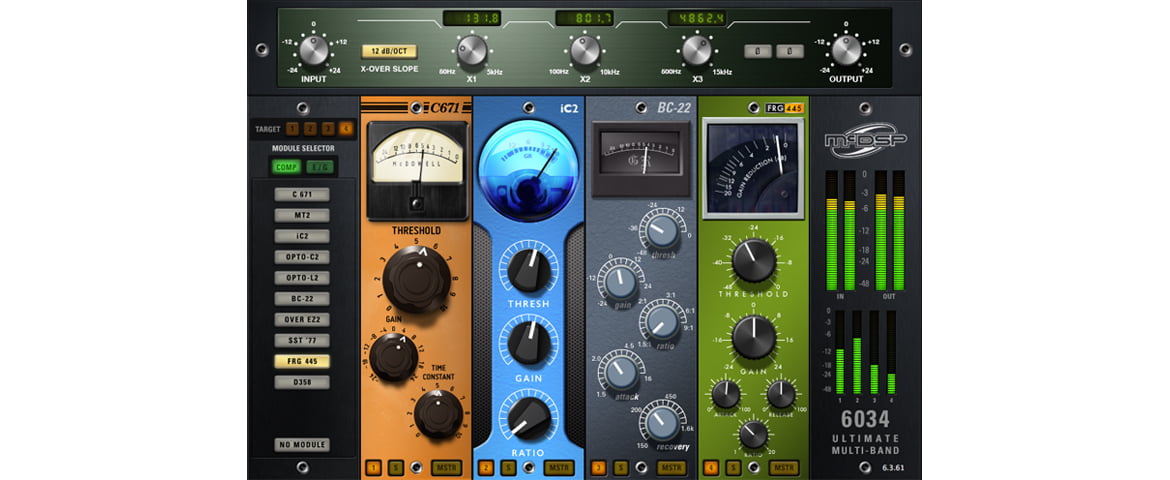Choose the MT2 module
The image size is (1170, 480).
302,215
